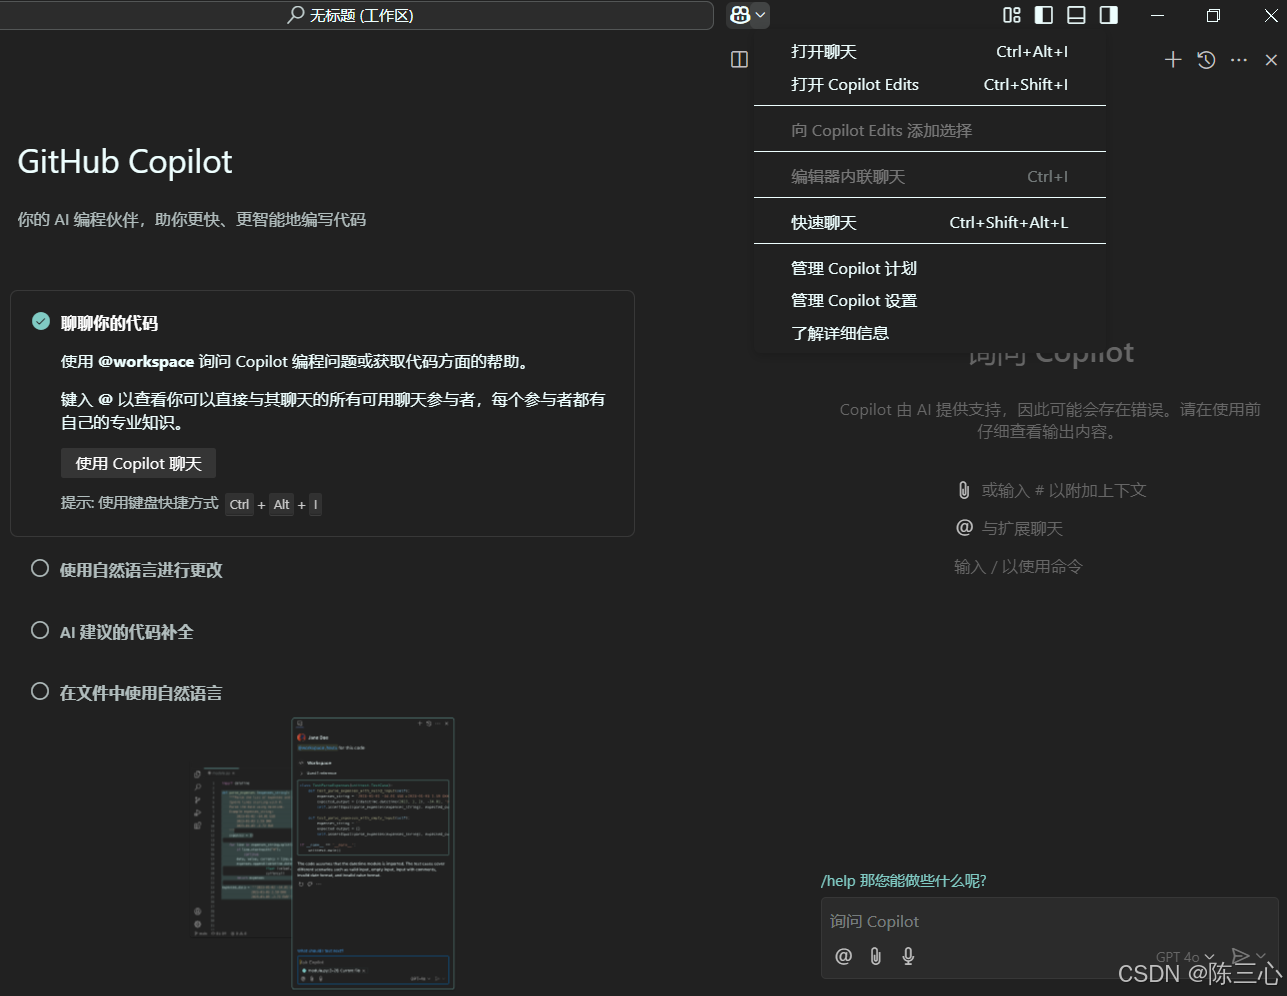Select the AI 建议的代码补全 step circle
This screenshot has height=996, width=1287.
click(40, 630)
